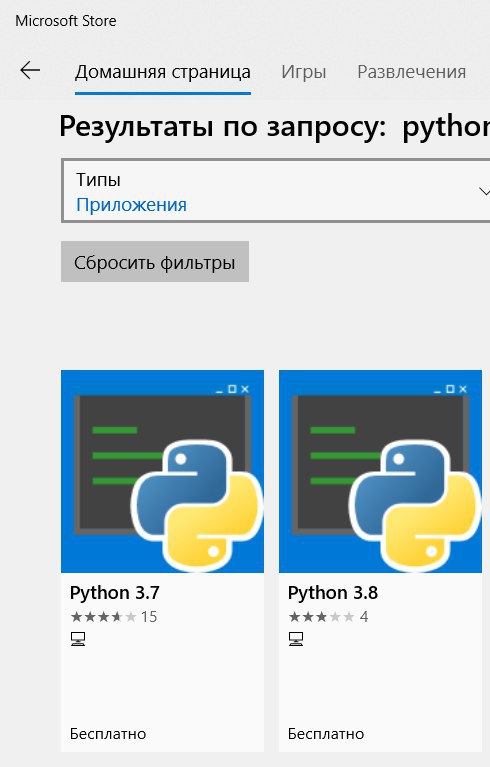Click the Python 3.7 star rating
Screen dimensions: 490x767
(103, 617)
